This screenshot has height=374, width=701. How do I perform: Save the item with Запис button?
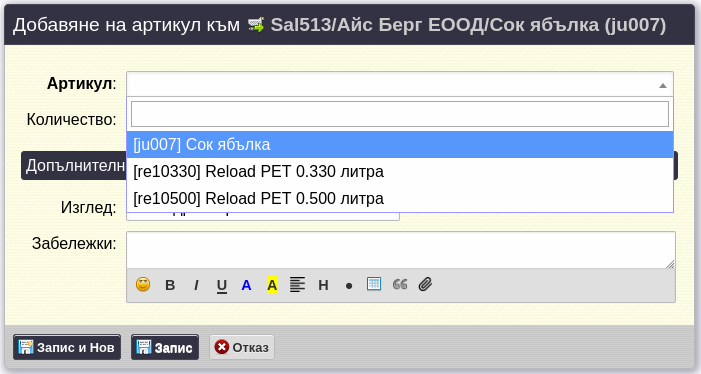click(x=165, y=347)
